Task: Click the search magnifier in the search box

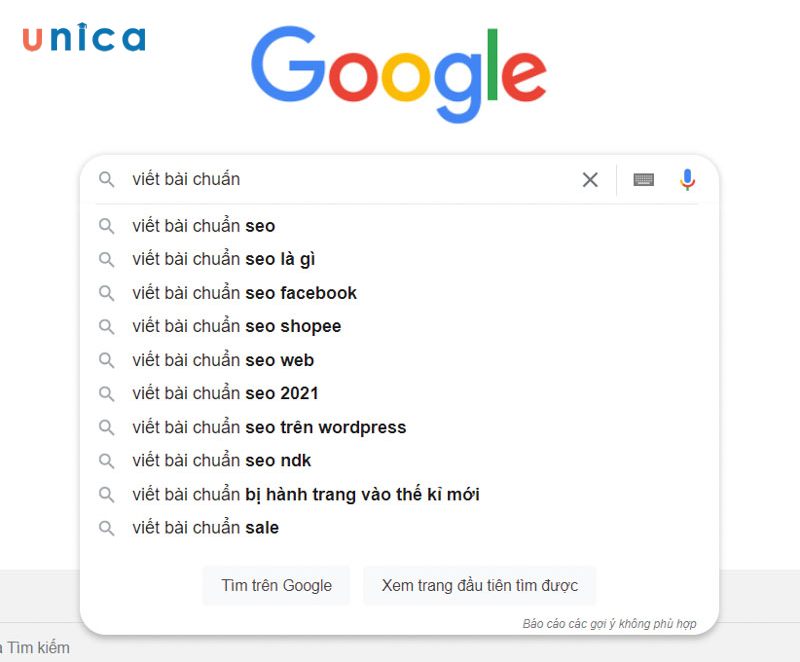Action: 107,180
